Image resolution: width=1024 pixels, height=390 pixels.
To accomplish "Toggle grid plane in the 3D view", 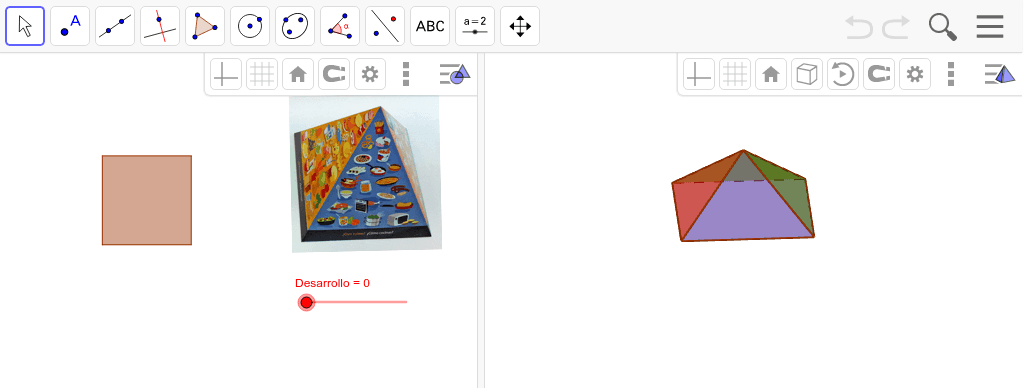I will pyautogui.click(x=735, y=74).
